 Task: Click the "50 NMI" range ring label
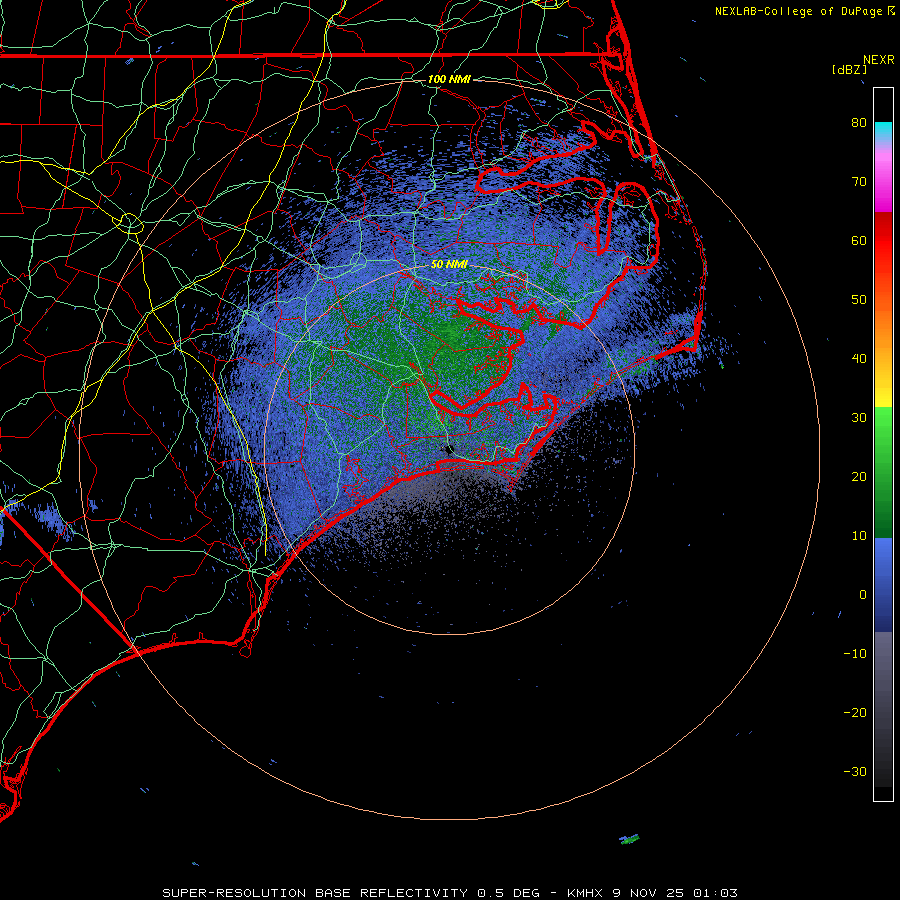tap(449, 265)
